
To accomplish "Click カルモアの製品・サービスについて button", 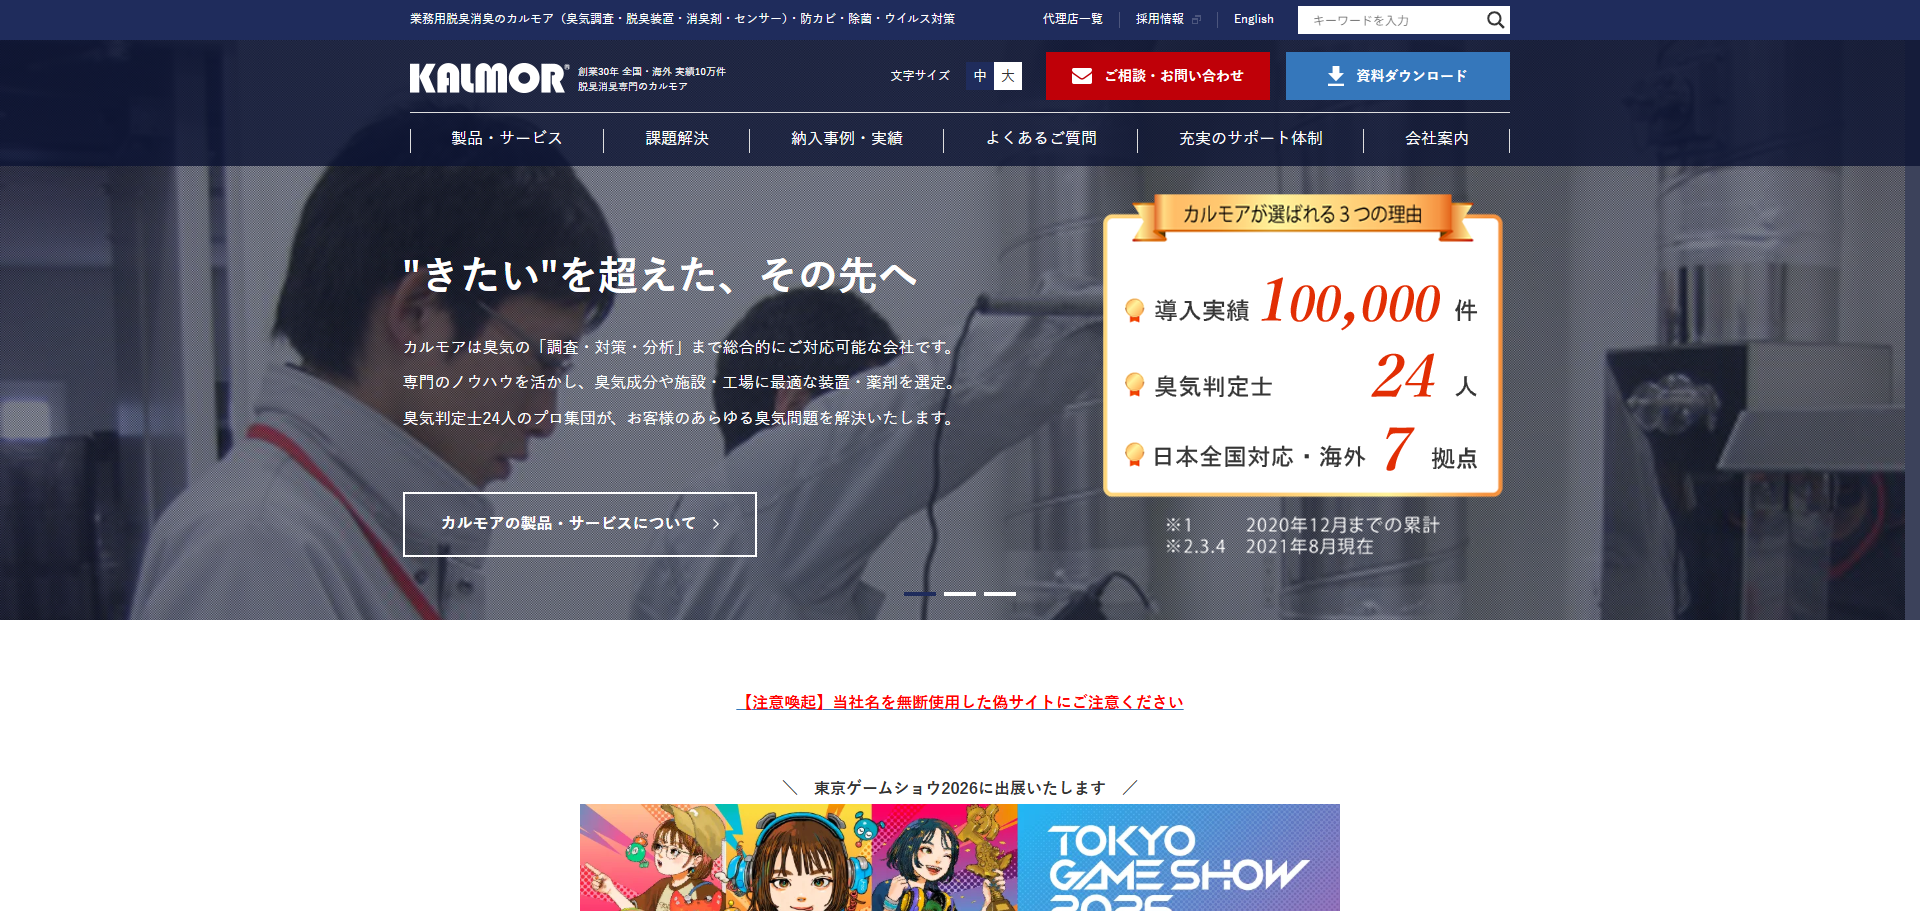I will pos(580,524).
